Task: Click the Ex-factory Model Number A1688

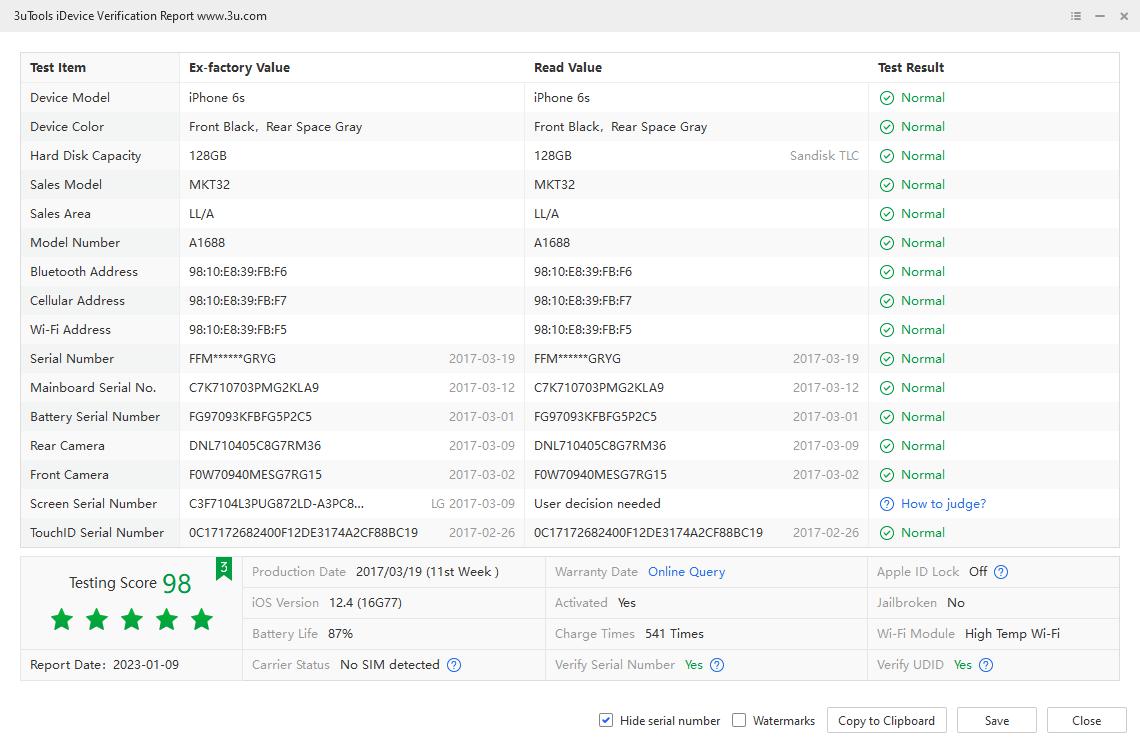Action: [x=206, y=244]
